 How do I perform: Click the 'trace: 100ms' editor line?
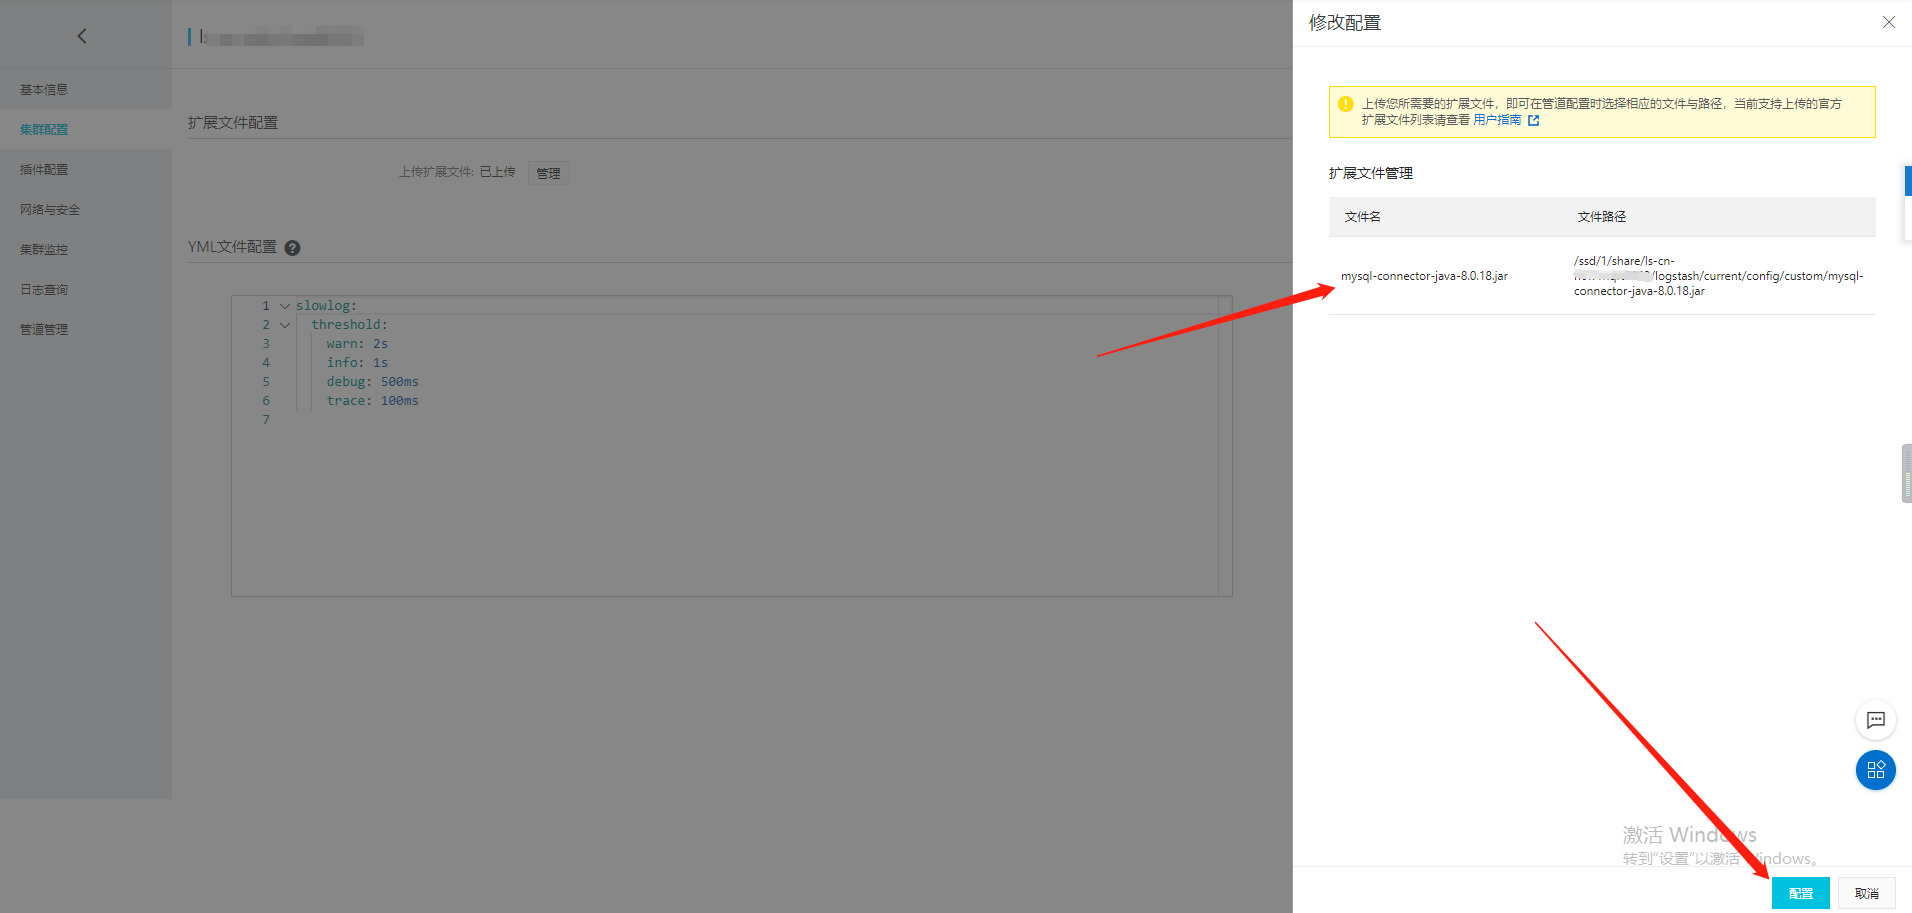[x=372, y=401]
